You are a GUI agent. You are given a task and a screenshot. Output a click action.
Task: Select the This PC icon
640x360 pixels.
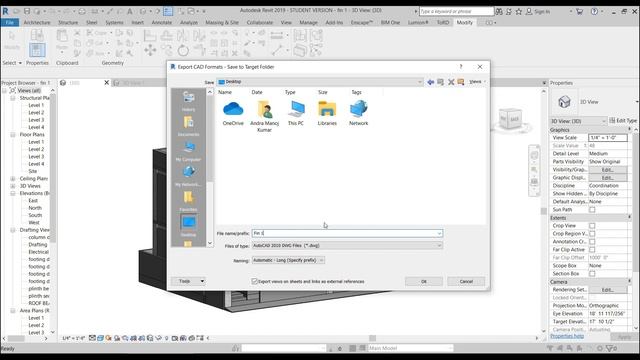296,109
